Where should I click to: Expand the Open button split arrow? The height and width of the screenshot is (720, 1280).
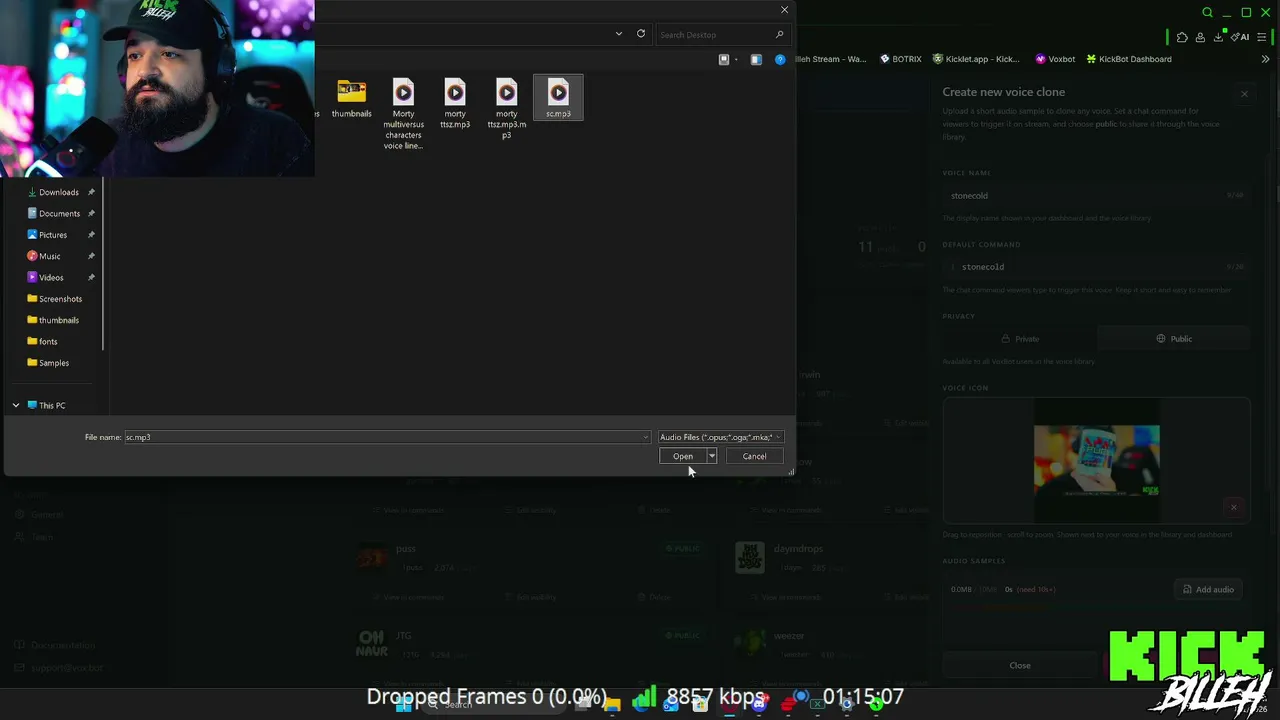[712, 456]
